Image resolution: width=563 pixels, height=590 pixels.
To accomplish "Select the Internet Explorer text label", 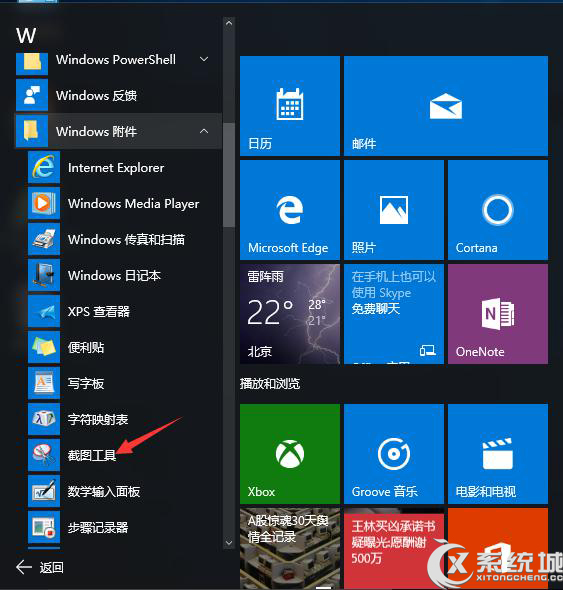I will pos(116,167).
